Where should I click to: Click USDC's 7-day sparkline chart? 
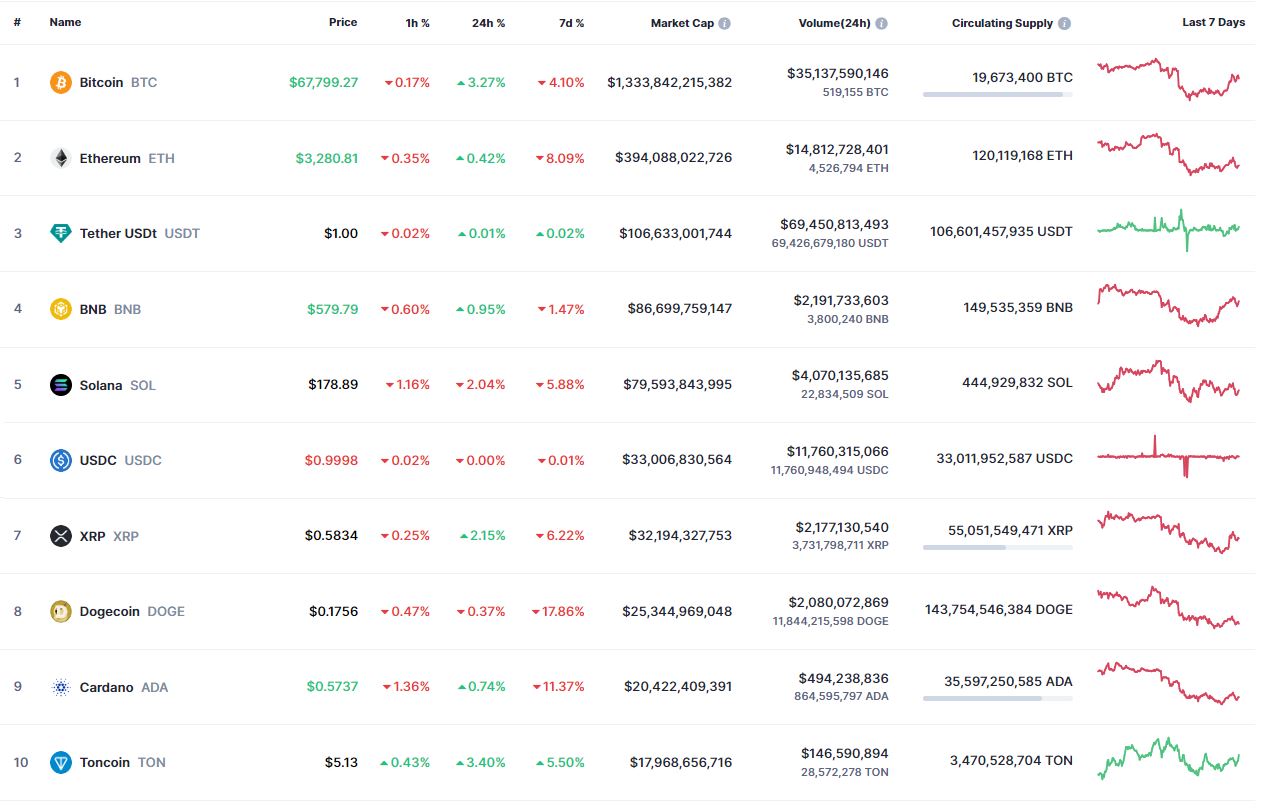pyautogui.click(x=1168, y=457)
